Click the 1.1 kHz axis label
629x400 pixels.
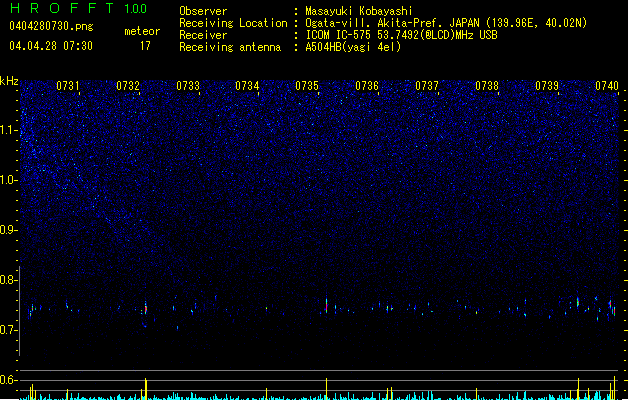tap(9, 130)
